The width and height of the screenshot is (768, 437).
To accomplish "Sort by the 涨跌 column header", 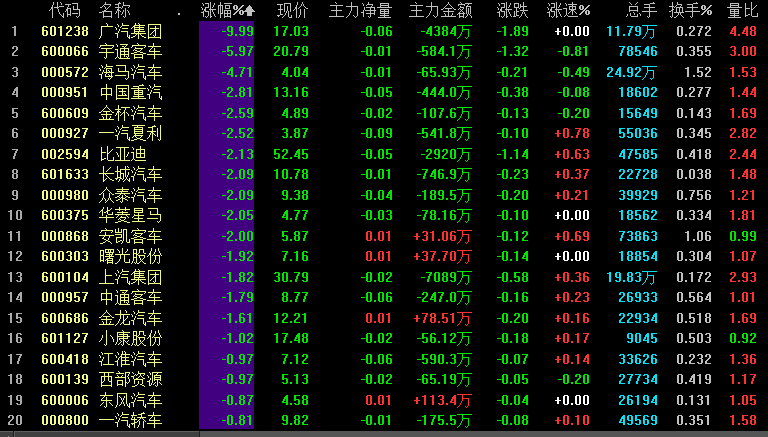I will 512,10.
